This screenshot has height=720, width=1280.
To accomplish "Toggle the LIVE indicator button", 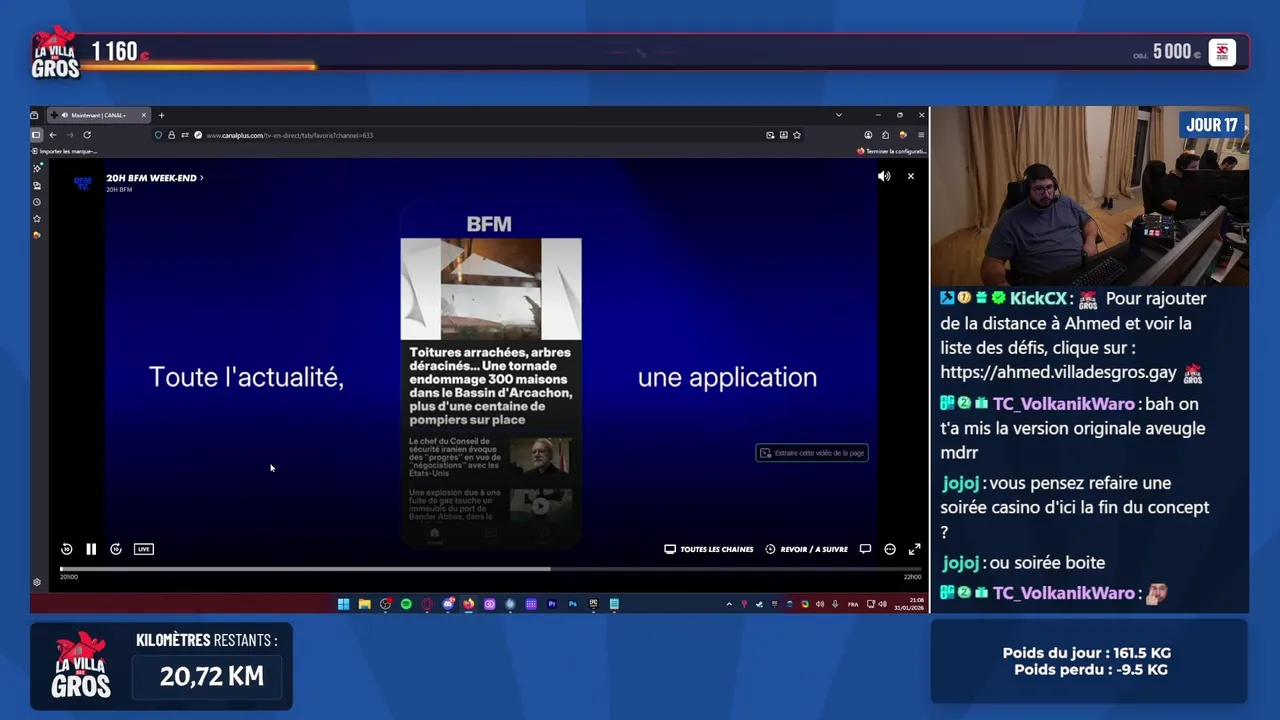I will coord(144,549).
